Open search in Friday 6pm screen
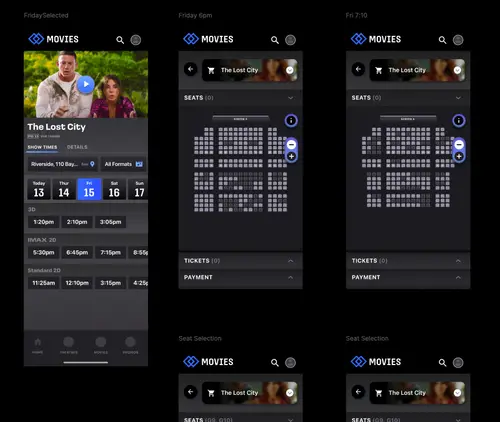Image resolution: width=500 pixels, height=422 pixels. [x=275, y=40]
